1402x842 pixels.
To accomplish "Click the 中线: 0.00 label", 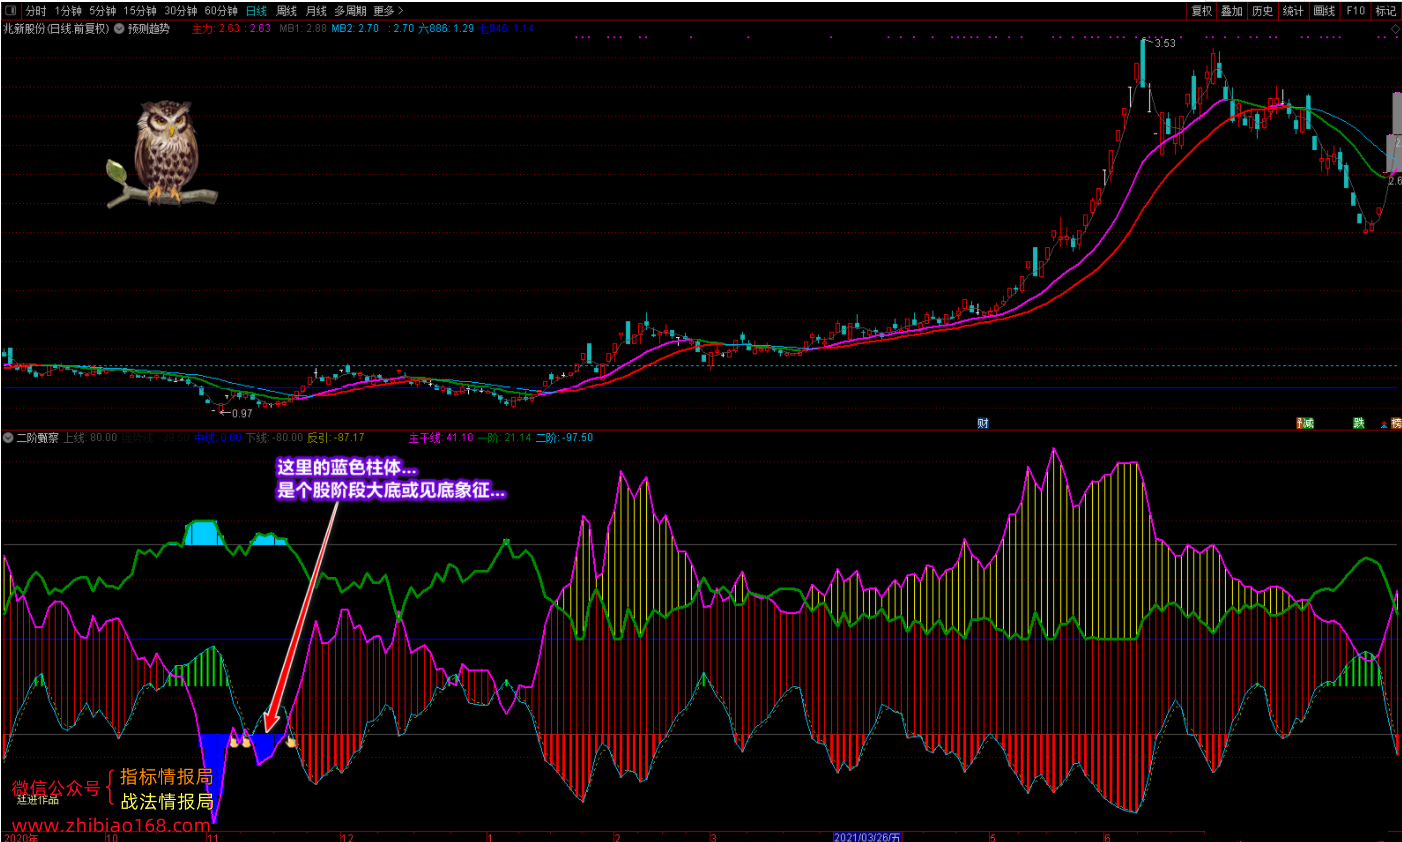I will click(218, 438).
